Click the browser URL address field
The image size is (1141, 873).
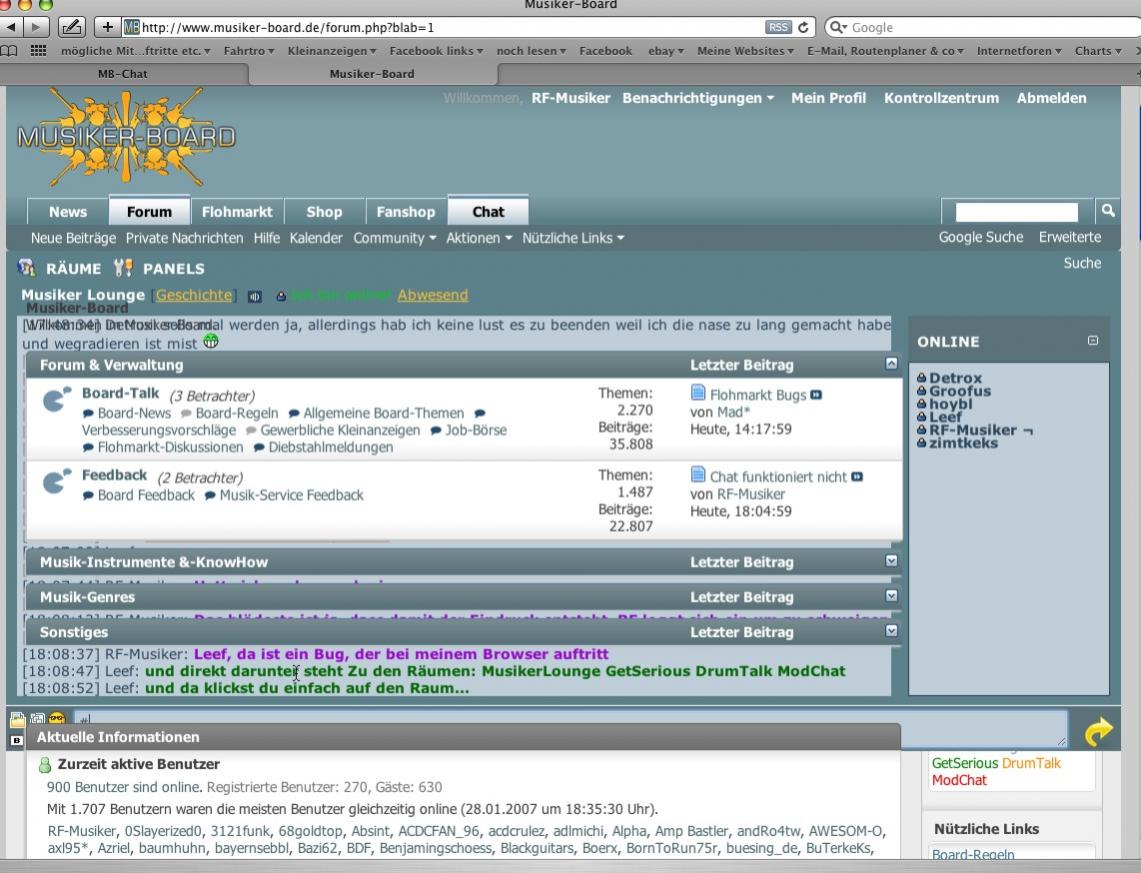(451, 27)
